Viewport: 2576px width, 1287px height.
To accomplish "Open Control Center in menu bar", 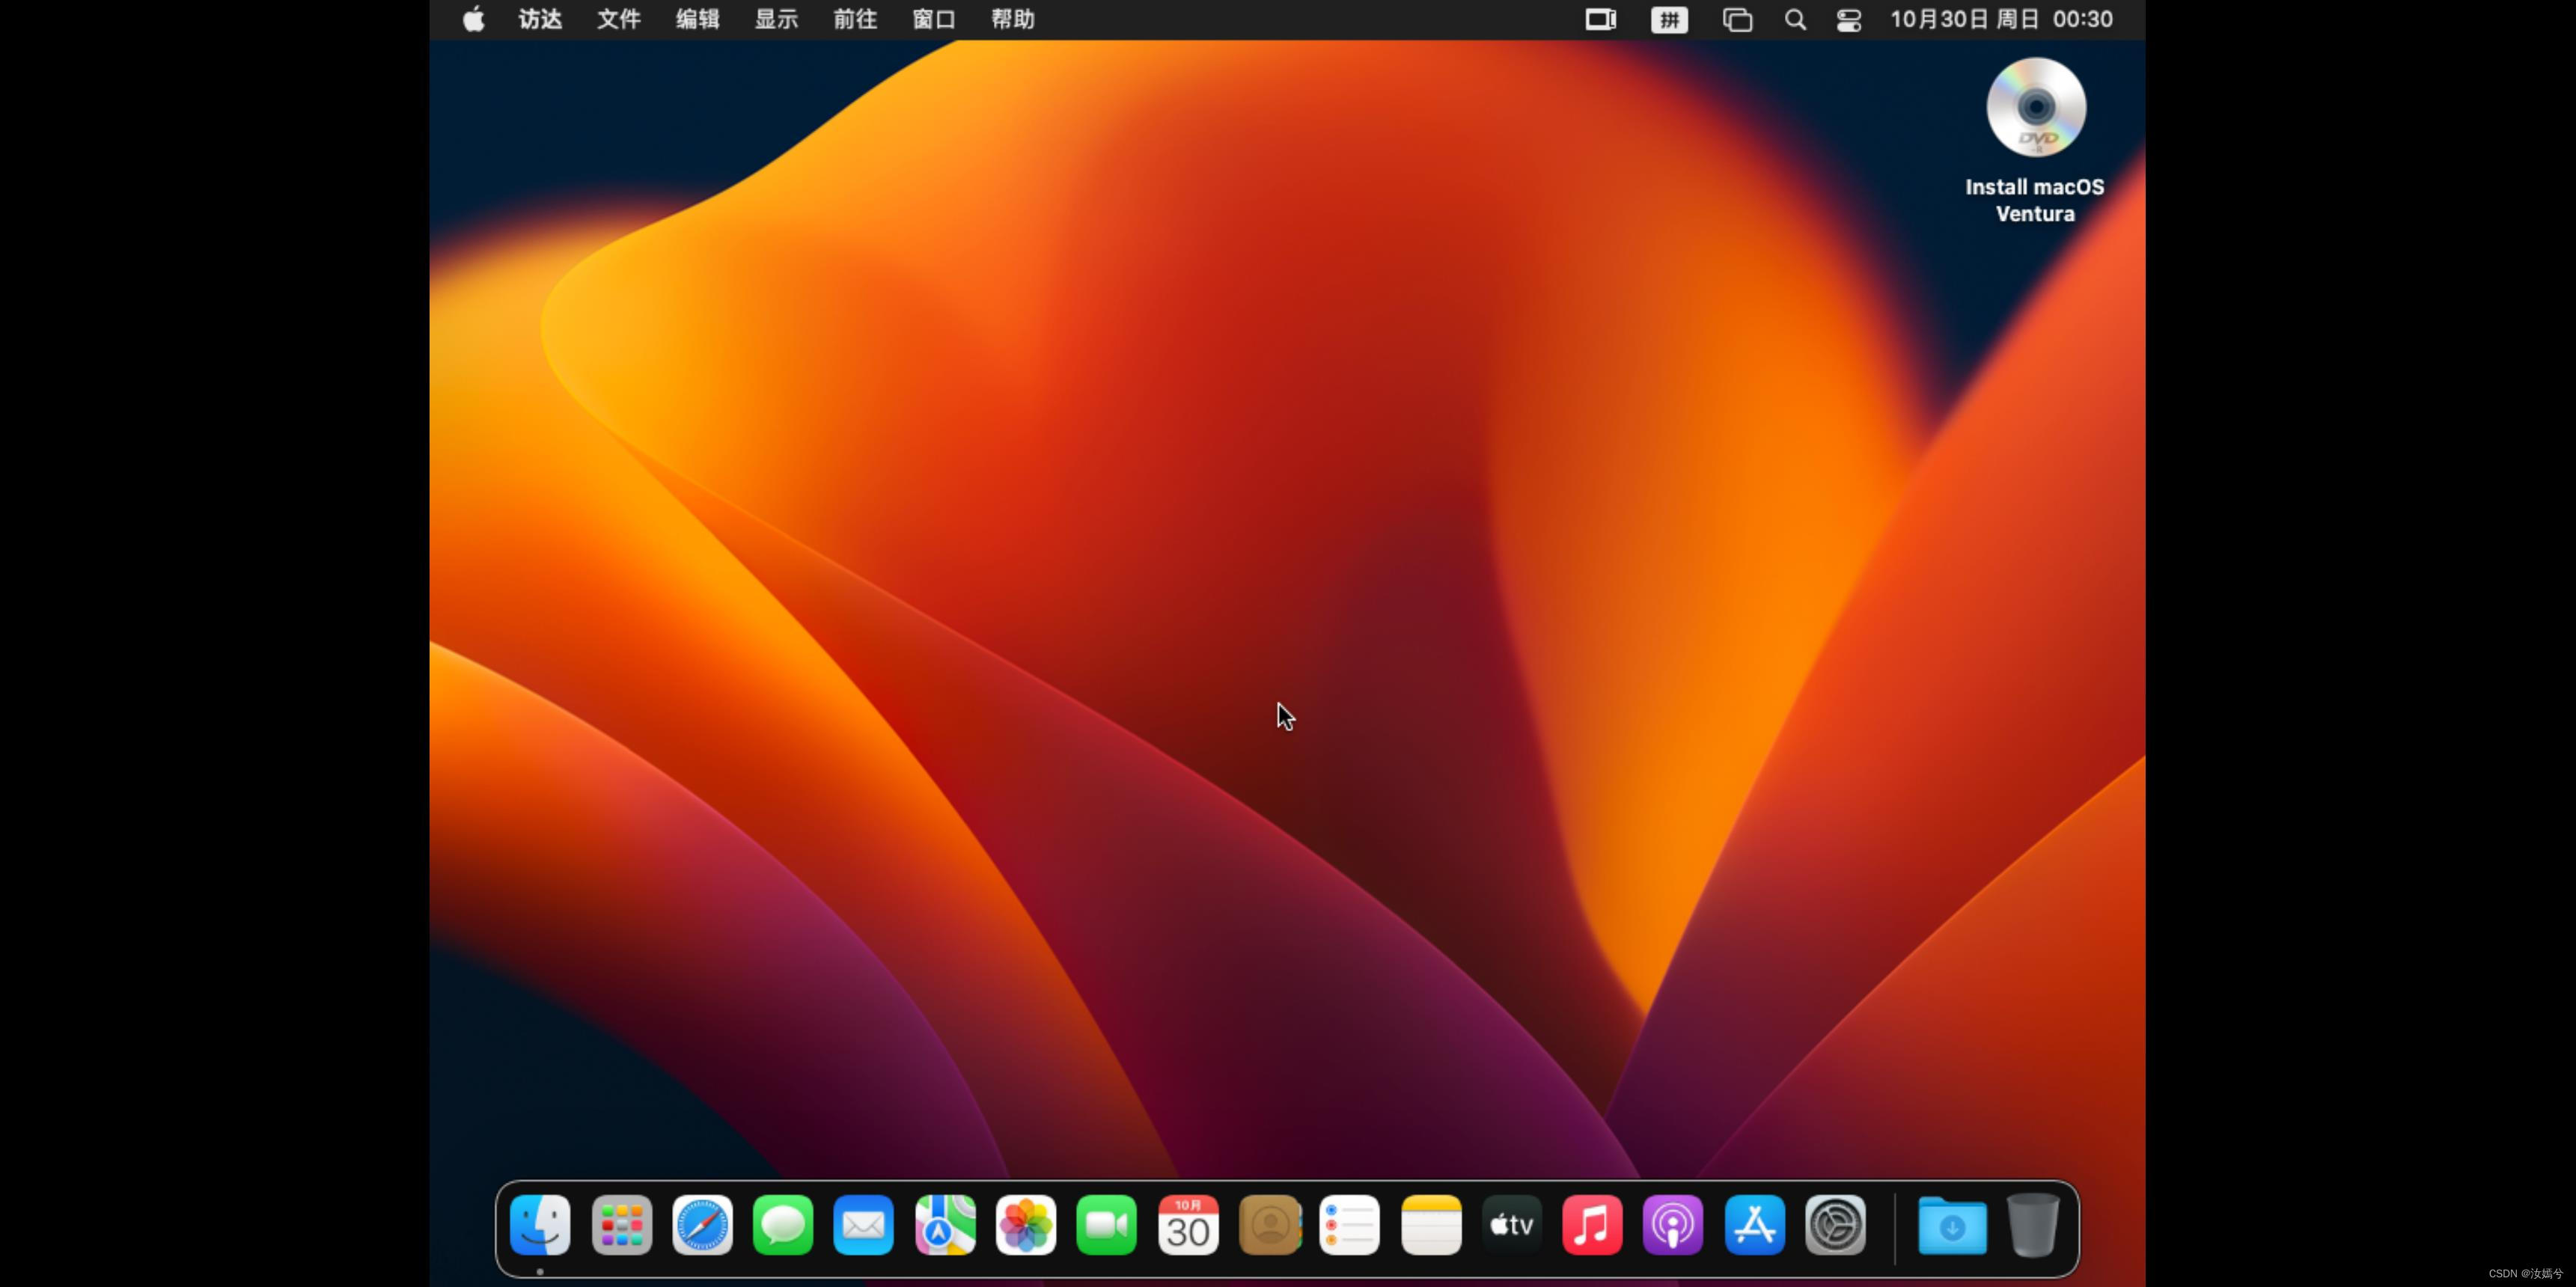I will (x=1849, y=20).
